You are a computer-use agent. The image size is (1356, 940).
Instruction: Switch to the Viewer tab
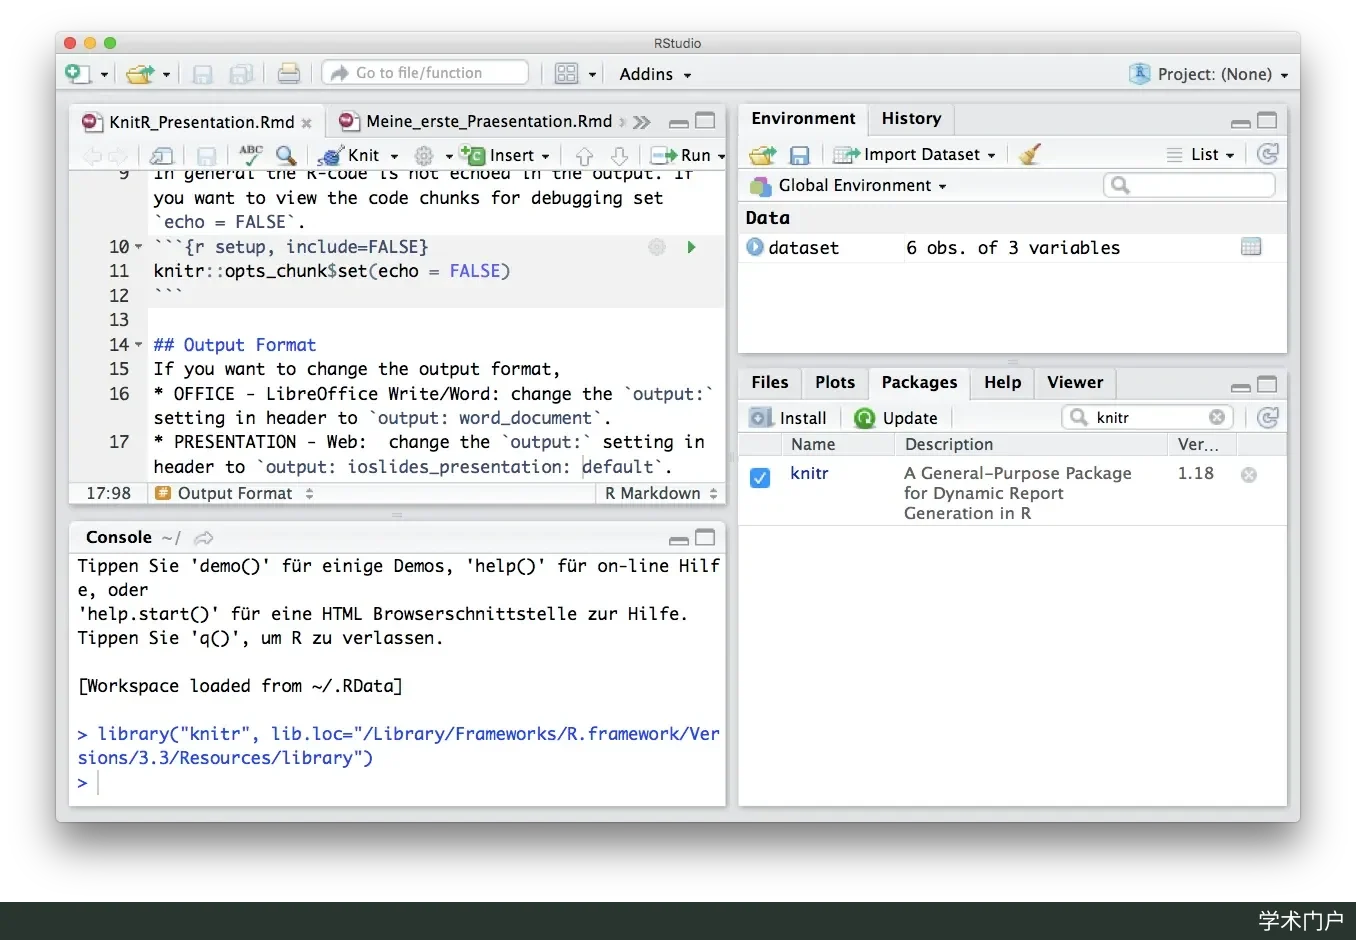coord(1075,382)
